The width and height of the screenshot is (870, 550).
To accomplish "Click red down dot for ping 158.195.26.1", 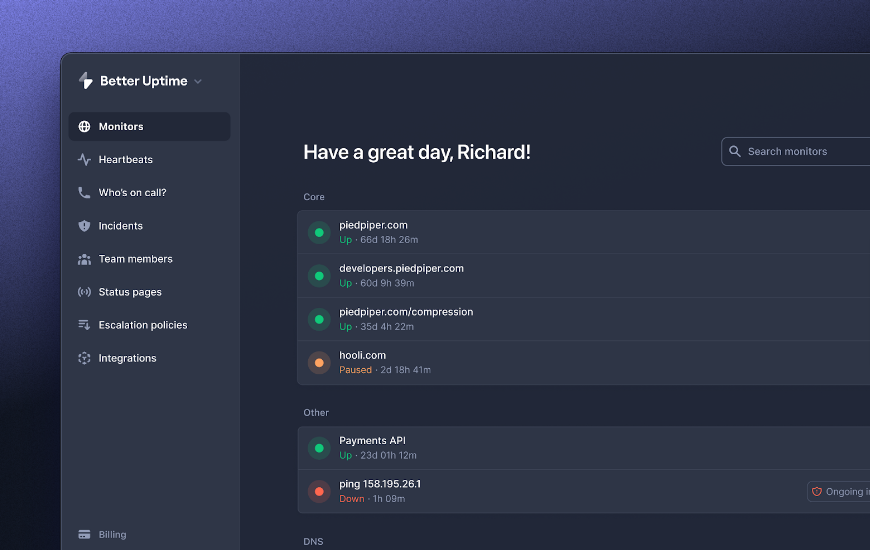I will [x=319, y=491].
